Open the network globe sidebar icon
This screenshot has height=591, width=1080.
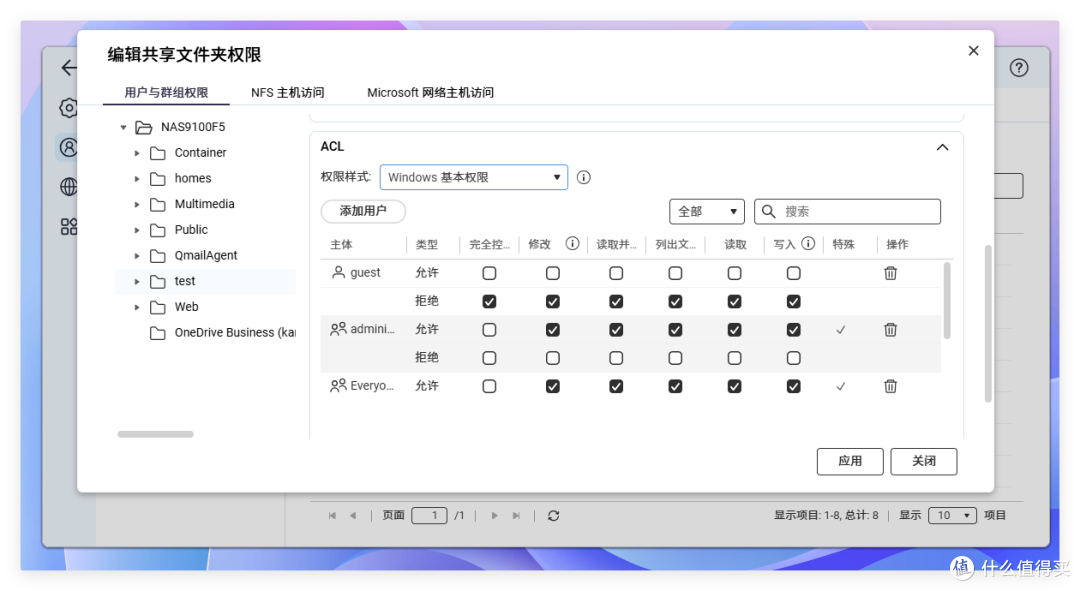coord(69,187)
